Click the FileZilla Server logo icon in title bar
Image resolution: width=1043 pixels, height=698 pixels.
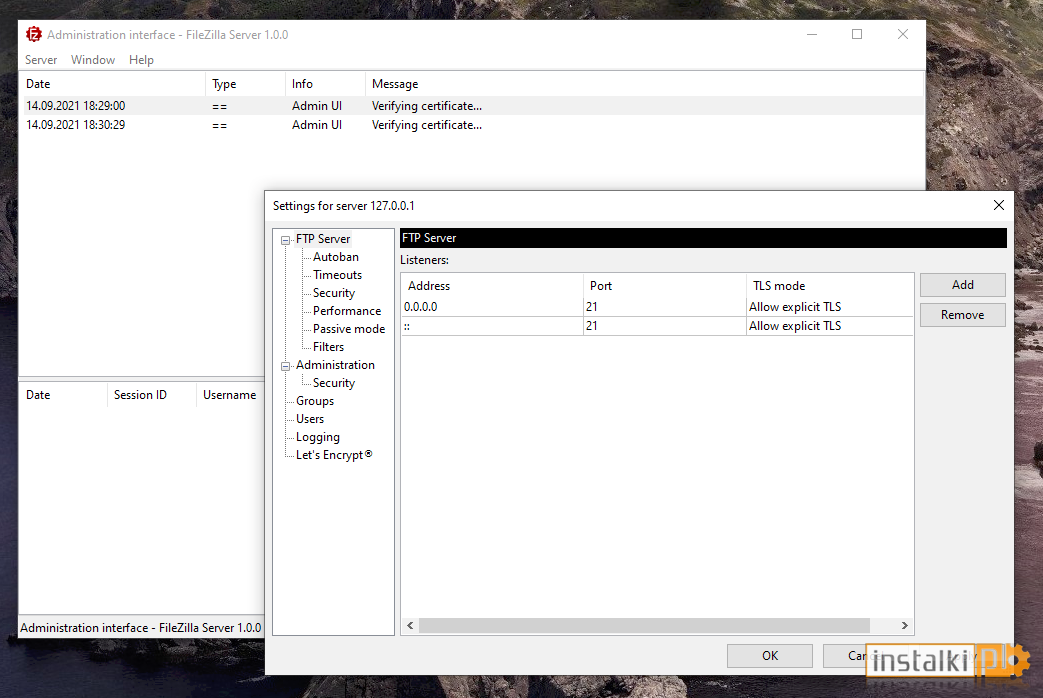coord(33,35)
